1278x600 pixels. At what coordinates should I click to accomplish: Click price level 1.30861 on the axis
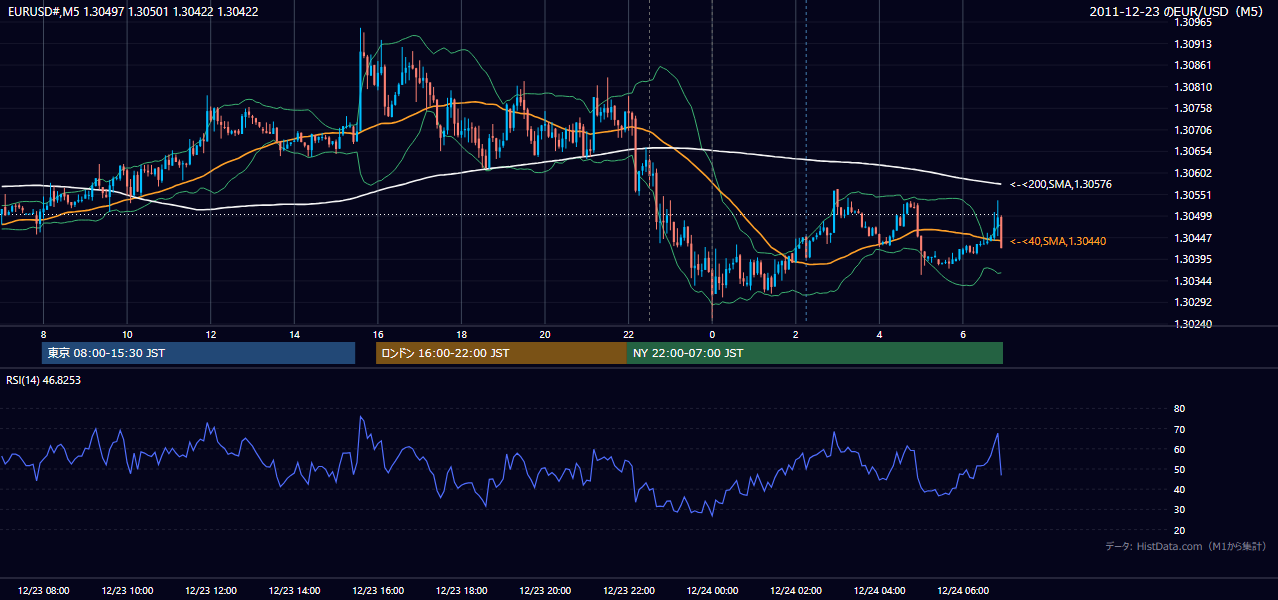(x=1195, y=65)
